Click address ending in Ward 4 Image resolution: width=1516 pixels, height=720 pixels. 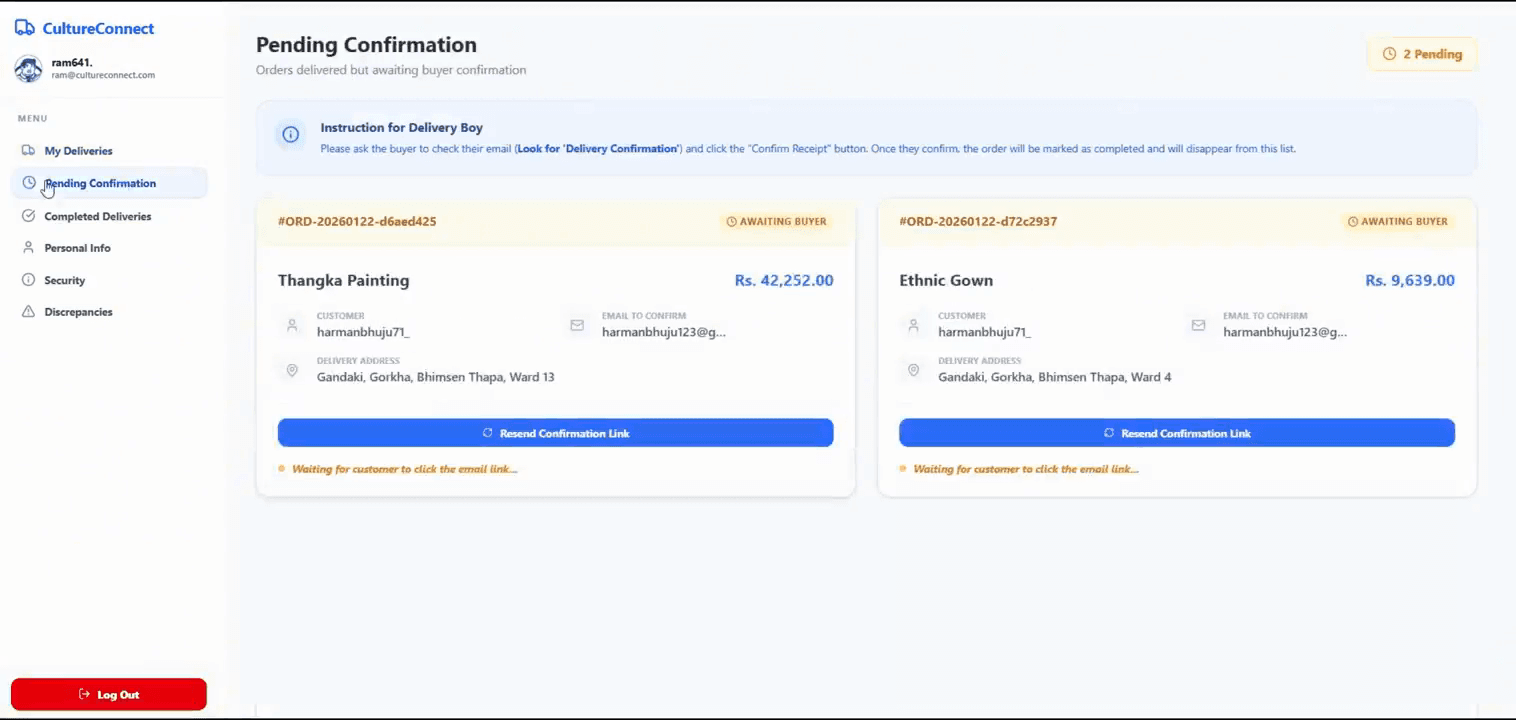[x=1054, y=377]
